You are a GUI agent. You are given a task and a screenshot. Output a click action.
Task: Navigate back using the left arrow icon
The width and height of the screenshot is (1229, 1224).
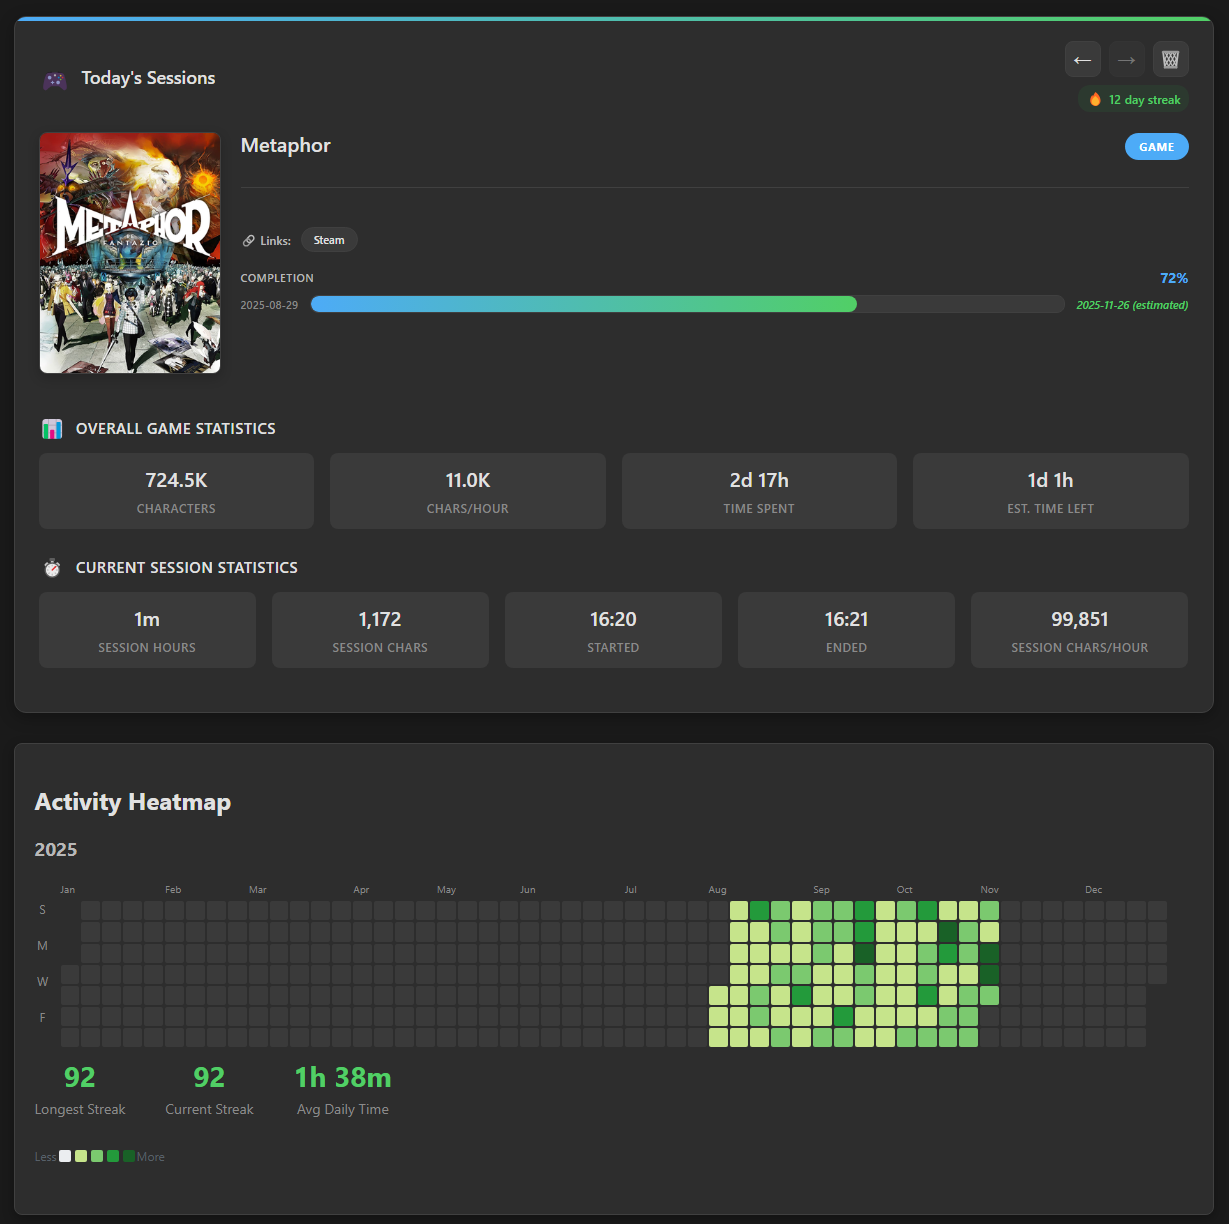tap(1082, 59)
